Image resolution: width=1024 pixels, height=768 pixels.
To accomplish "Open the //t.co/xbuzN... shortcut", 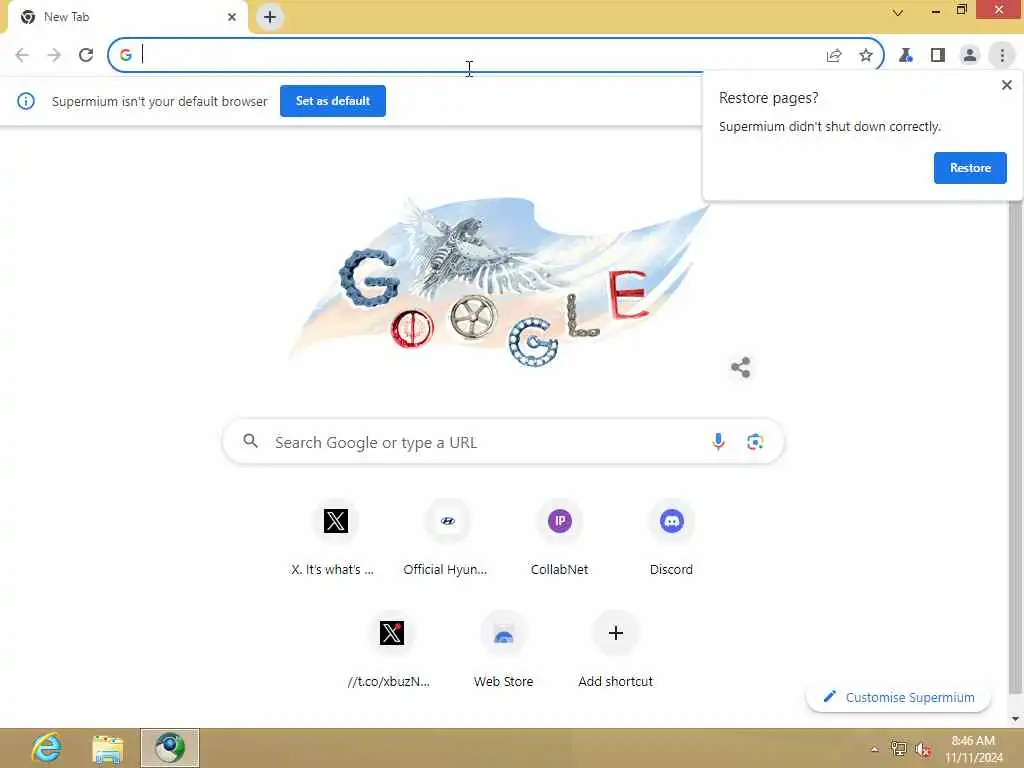I will pyautogui.click(x=391, y=650).
